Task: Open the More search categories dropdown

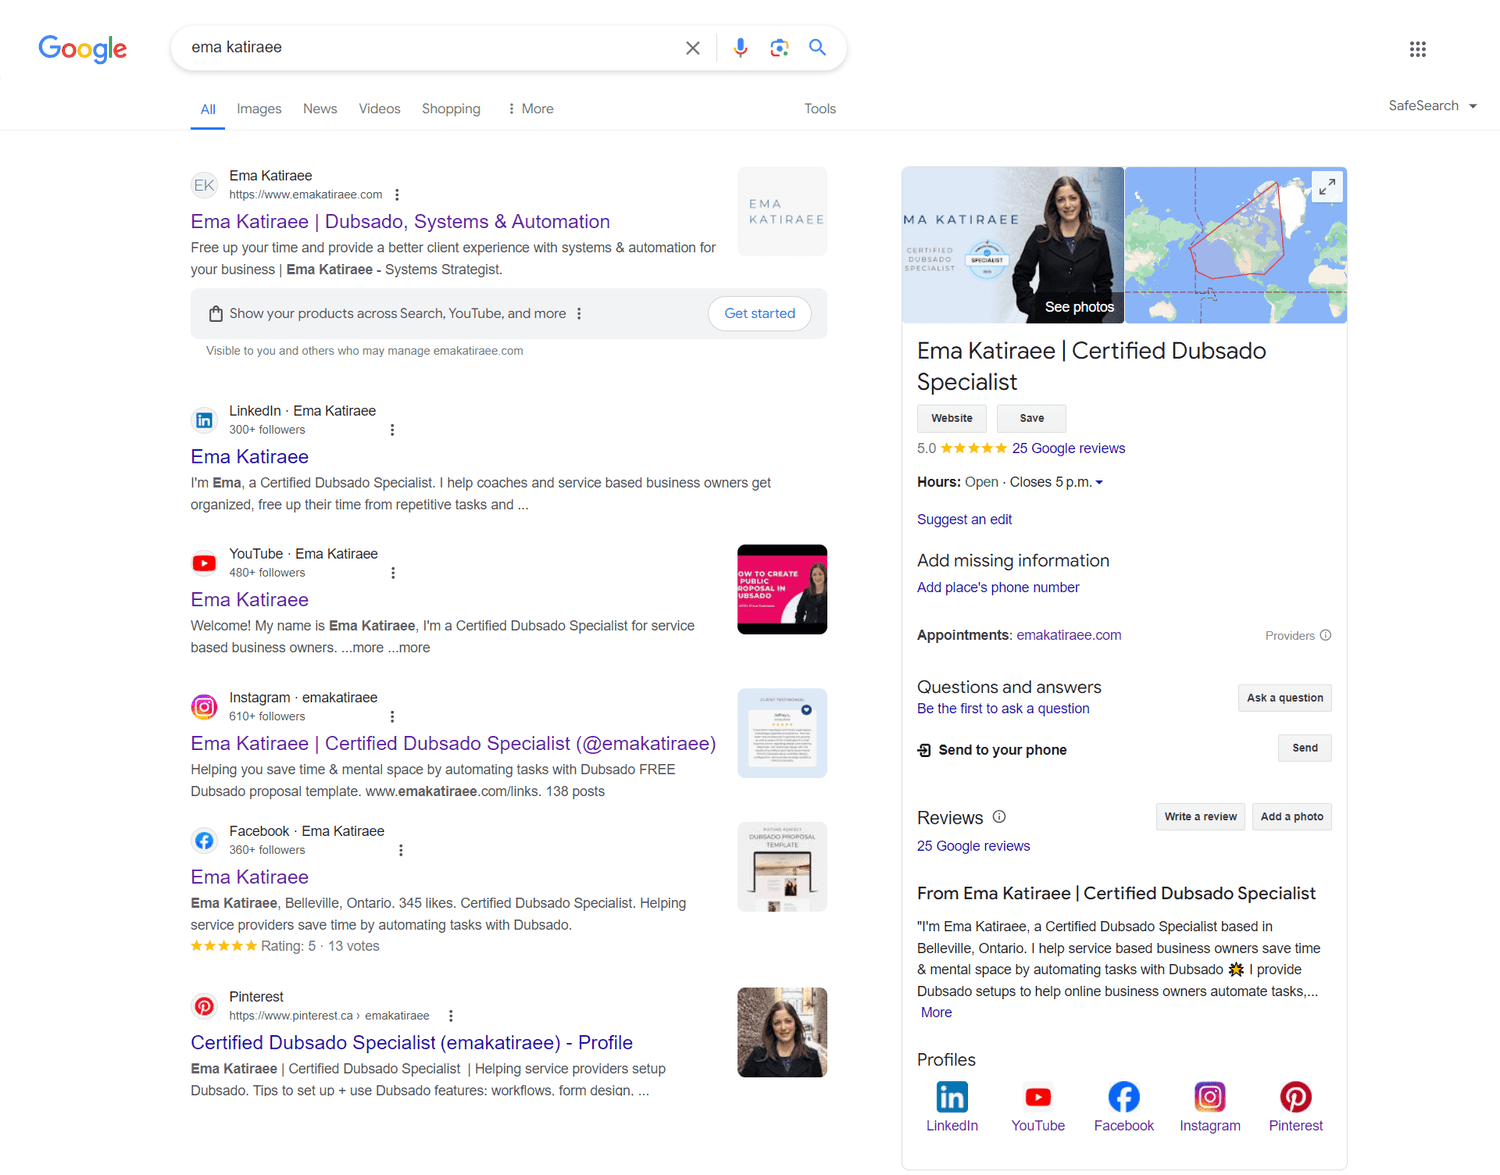Action: pyautogui.click(x=529, y=108)
